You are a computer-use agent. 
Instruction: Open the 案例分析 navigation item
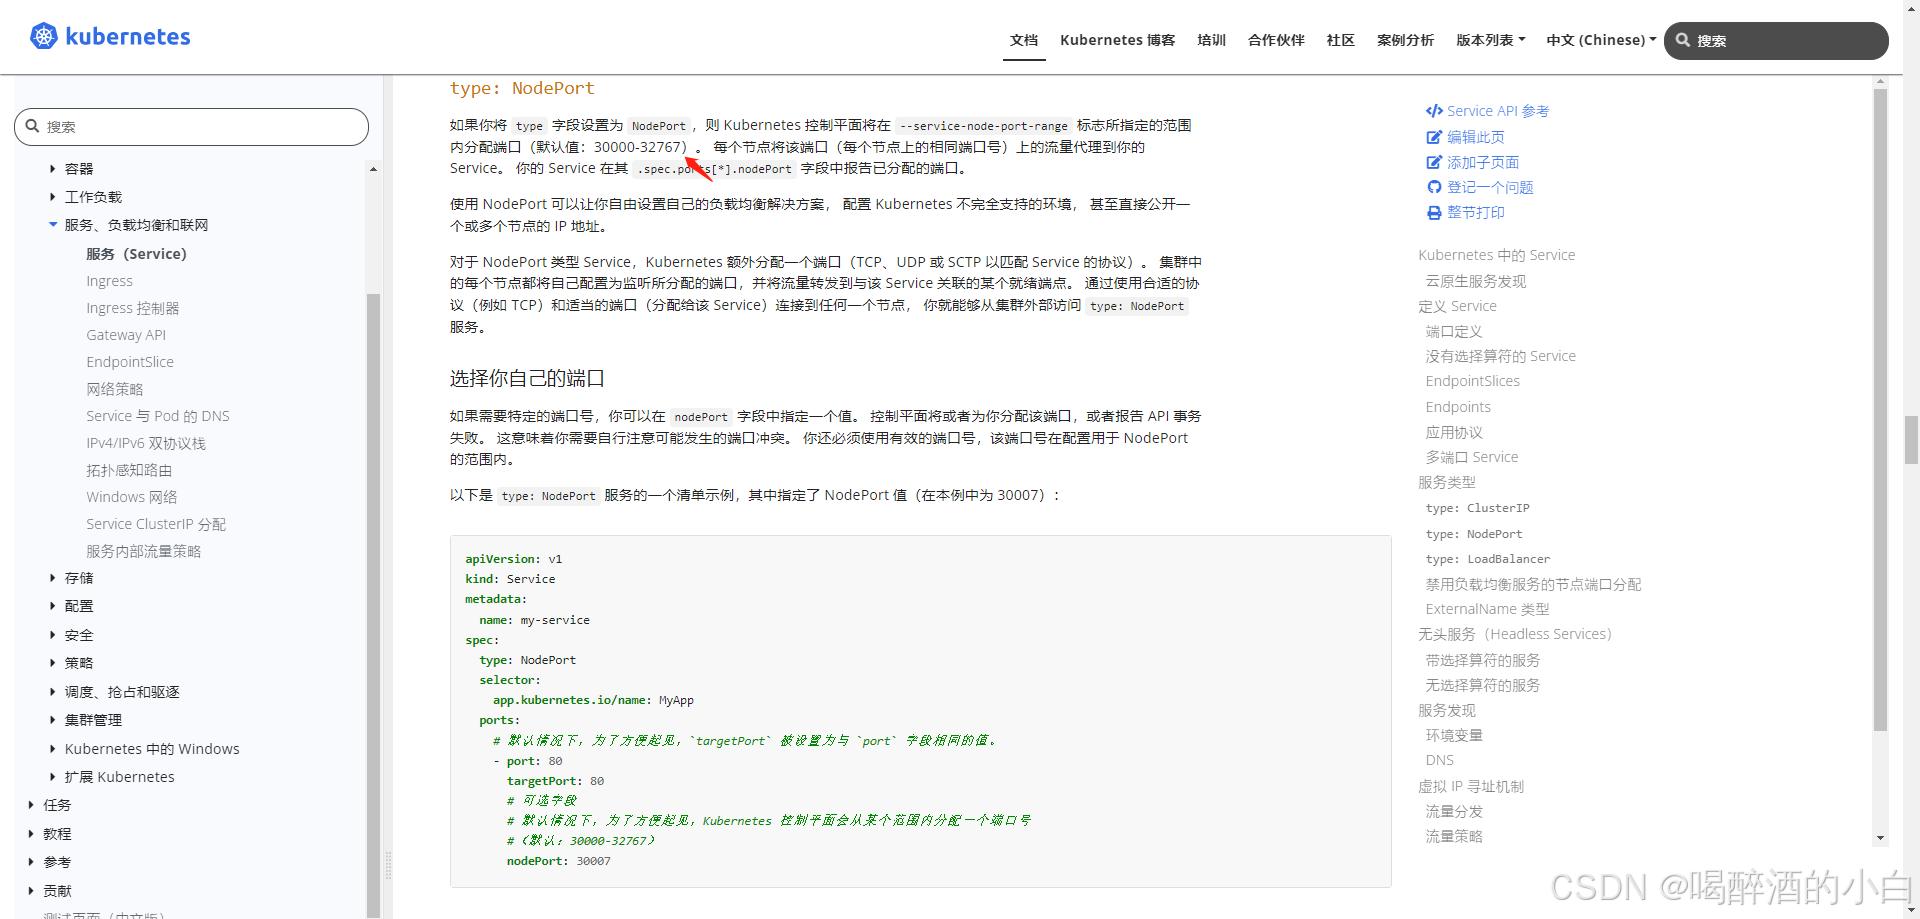point(1405,40)
